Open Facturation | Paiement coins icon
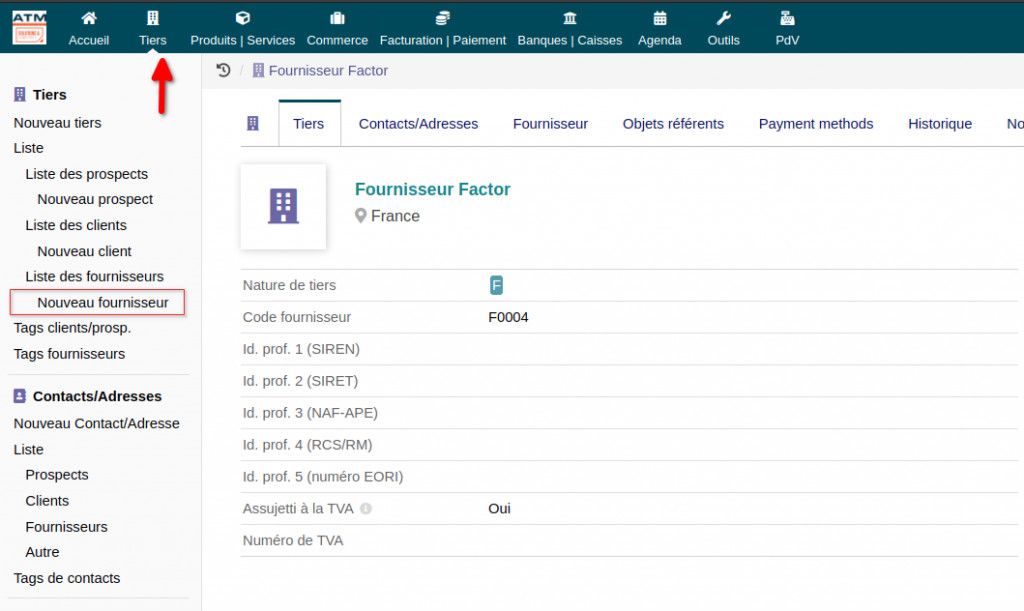This screenshot has height=611, width=1024. [x=443, y=18]
